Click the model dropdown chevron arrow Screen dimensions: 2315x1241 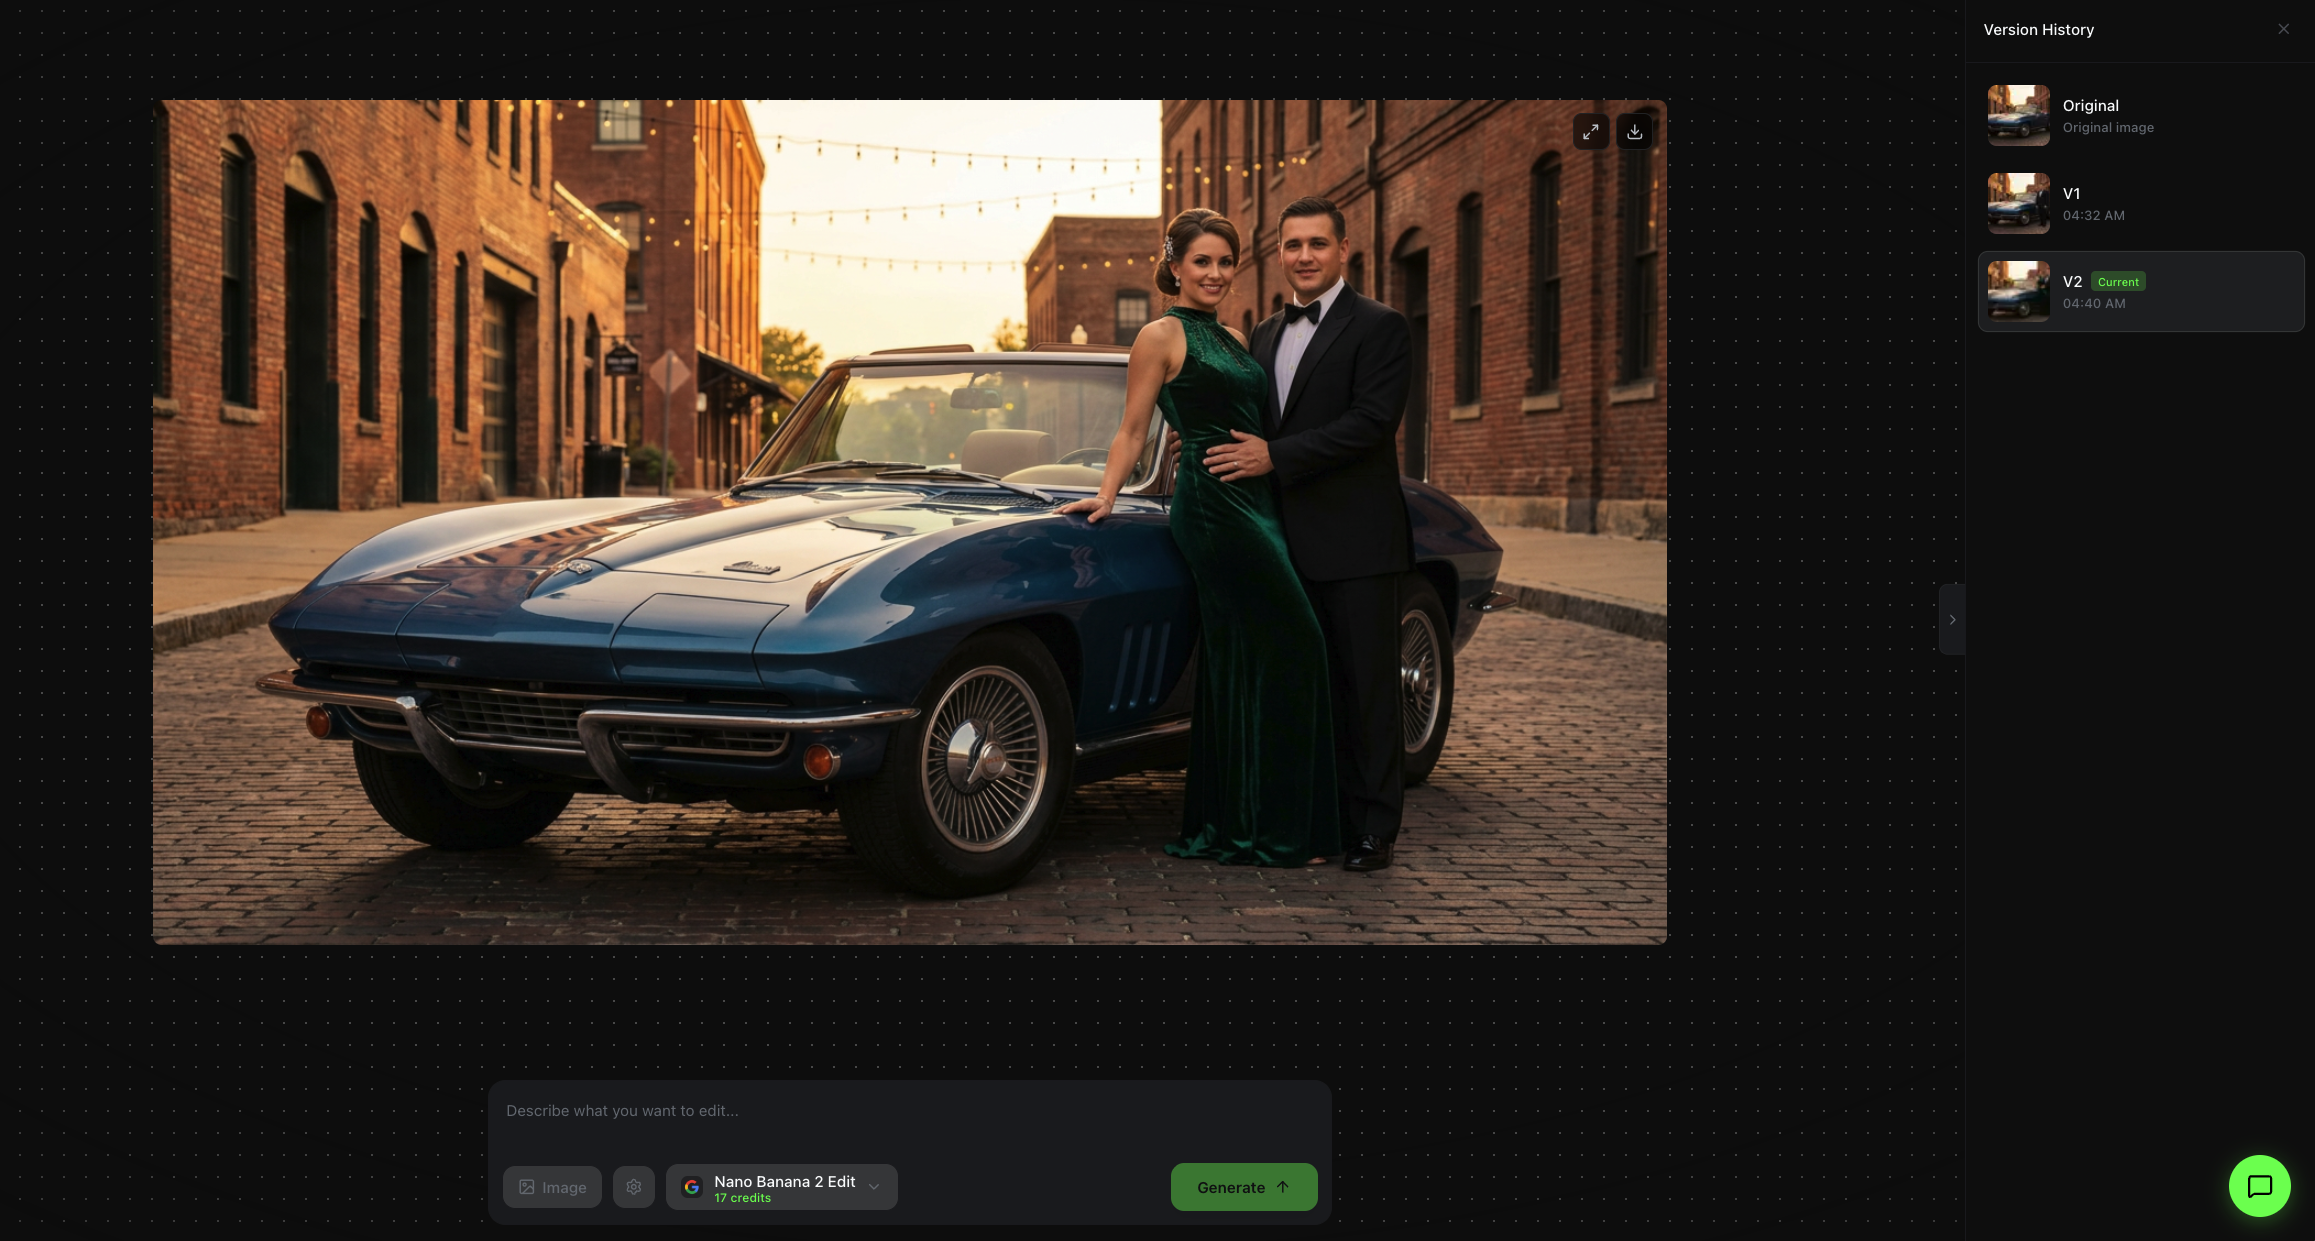tap(874, 1187)
